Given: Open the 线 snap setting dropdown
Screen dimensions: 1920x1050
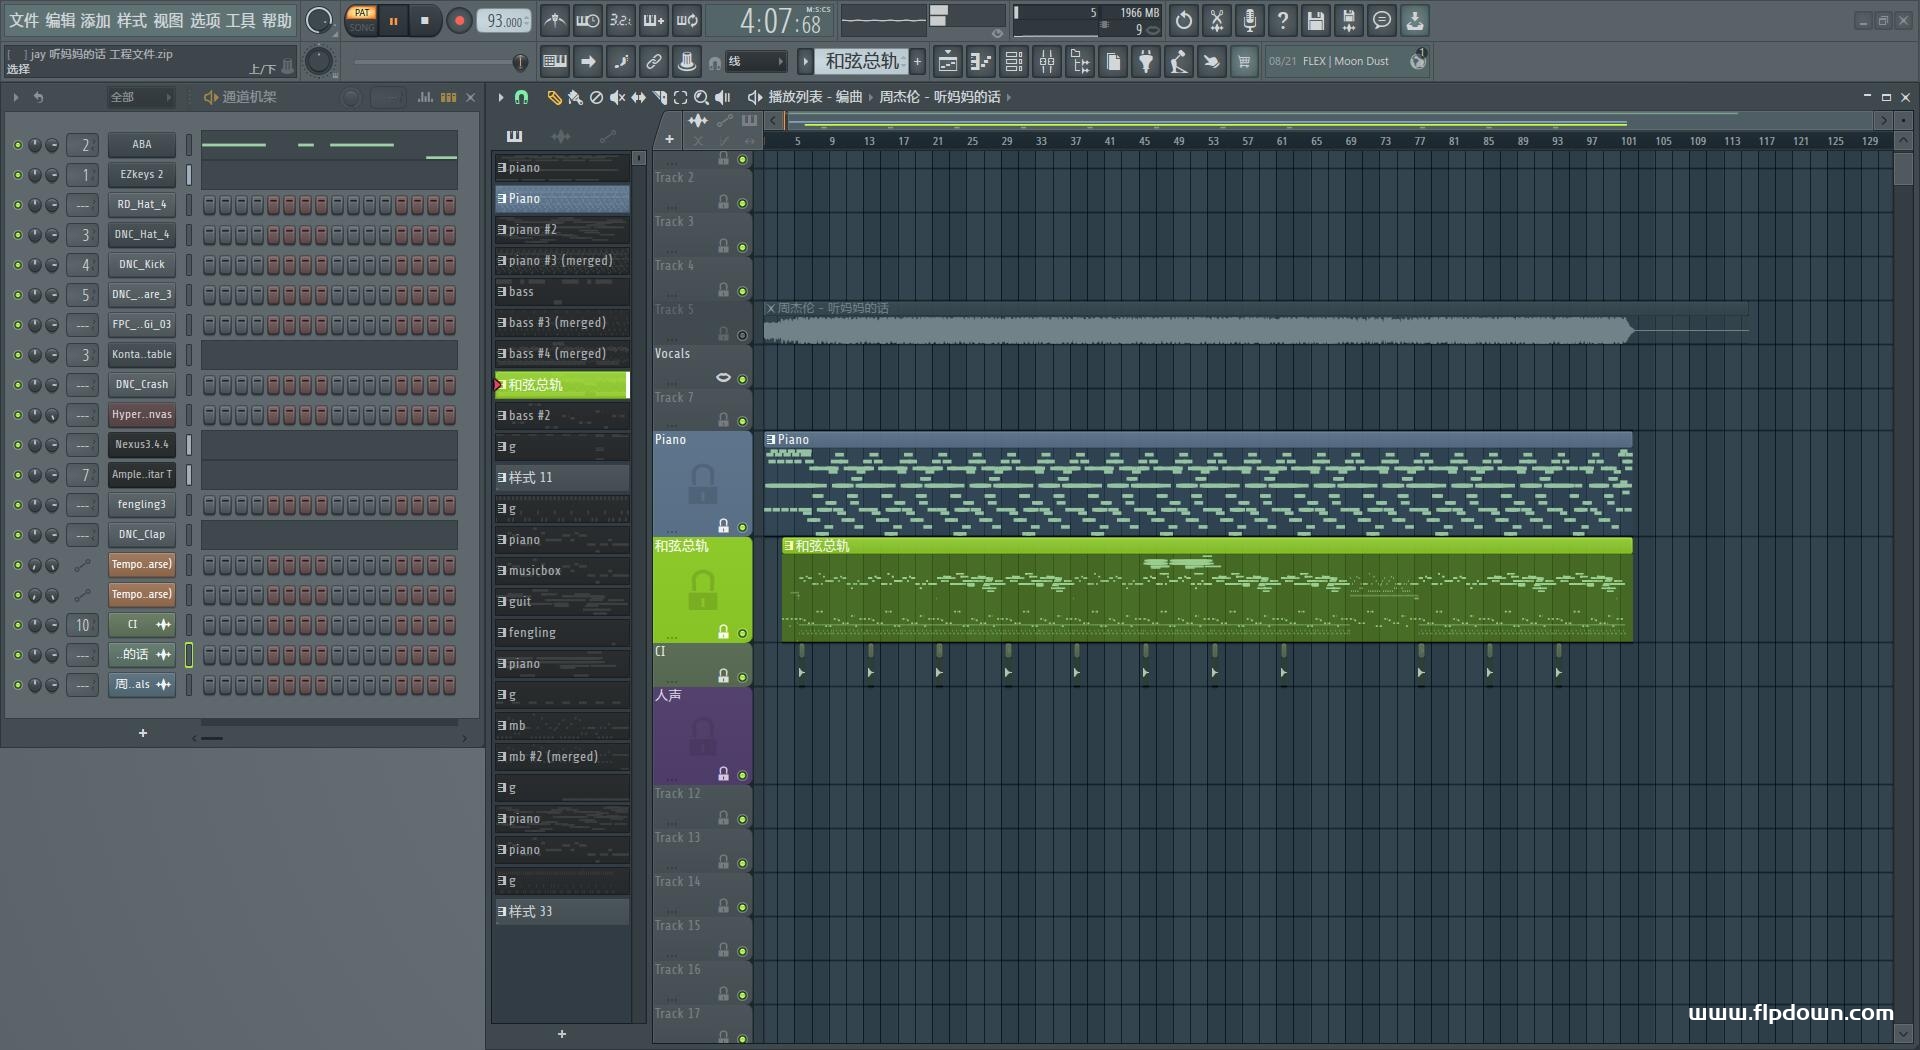Looking at the screenshot, I should [755, 62].
